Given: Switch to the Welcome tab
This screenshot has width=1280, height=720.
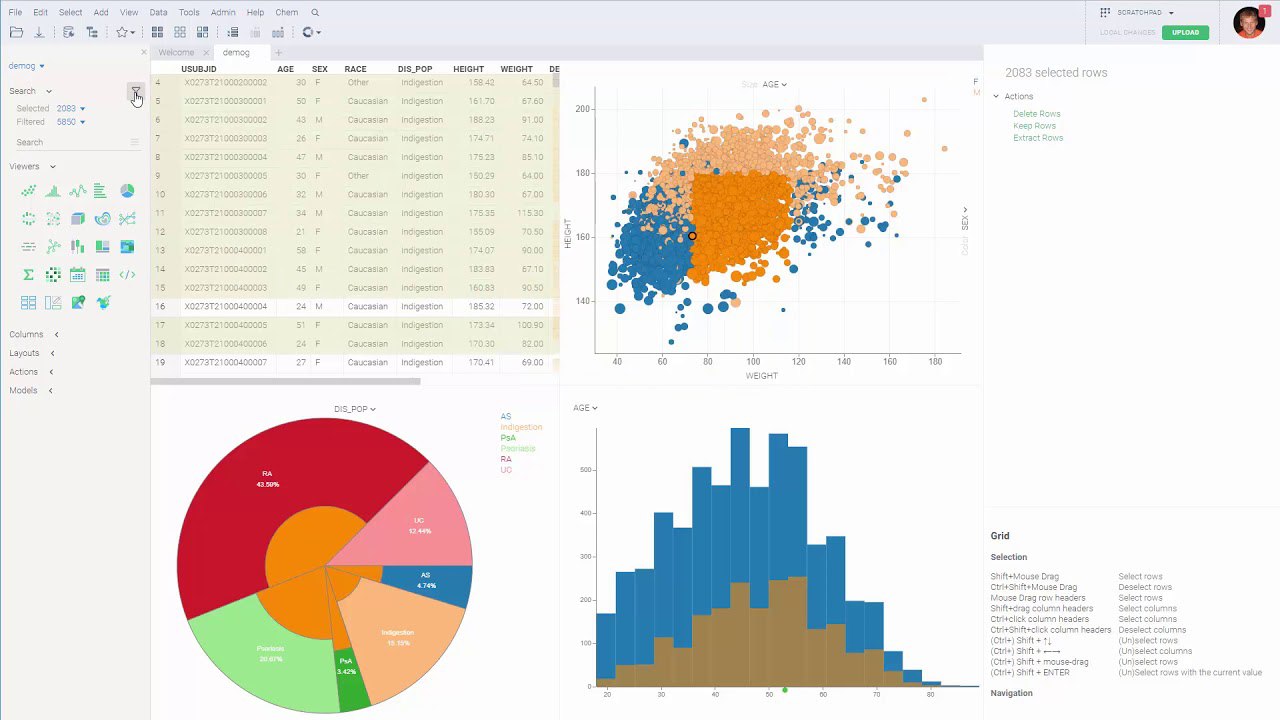Looking at the screenshot, I should pos(176,52).
